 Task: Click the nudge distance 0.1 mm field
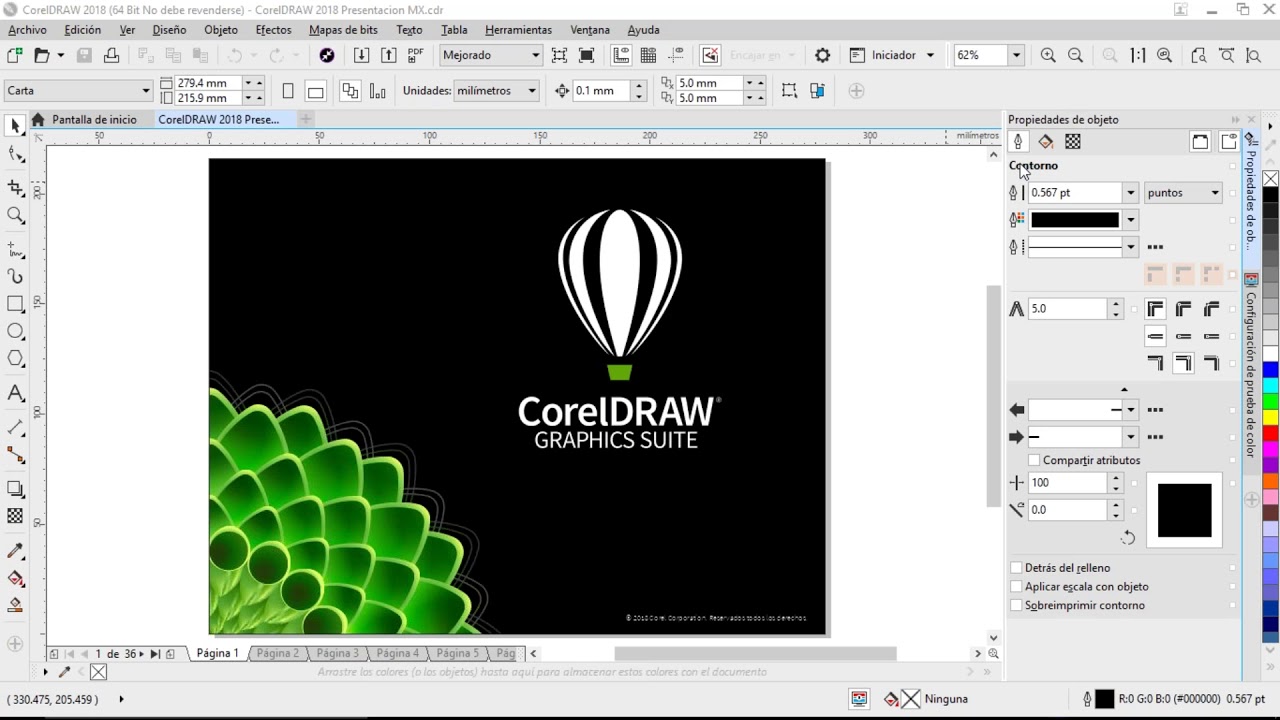coord(602,91)
